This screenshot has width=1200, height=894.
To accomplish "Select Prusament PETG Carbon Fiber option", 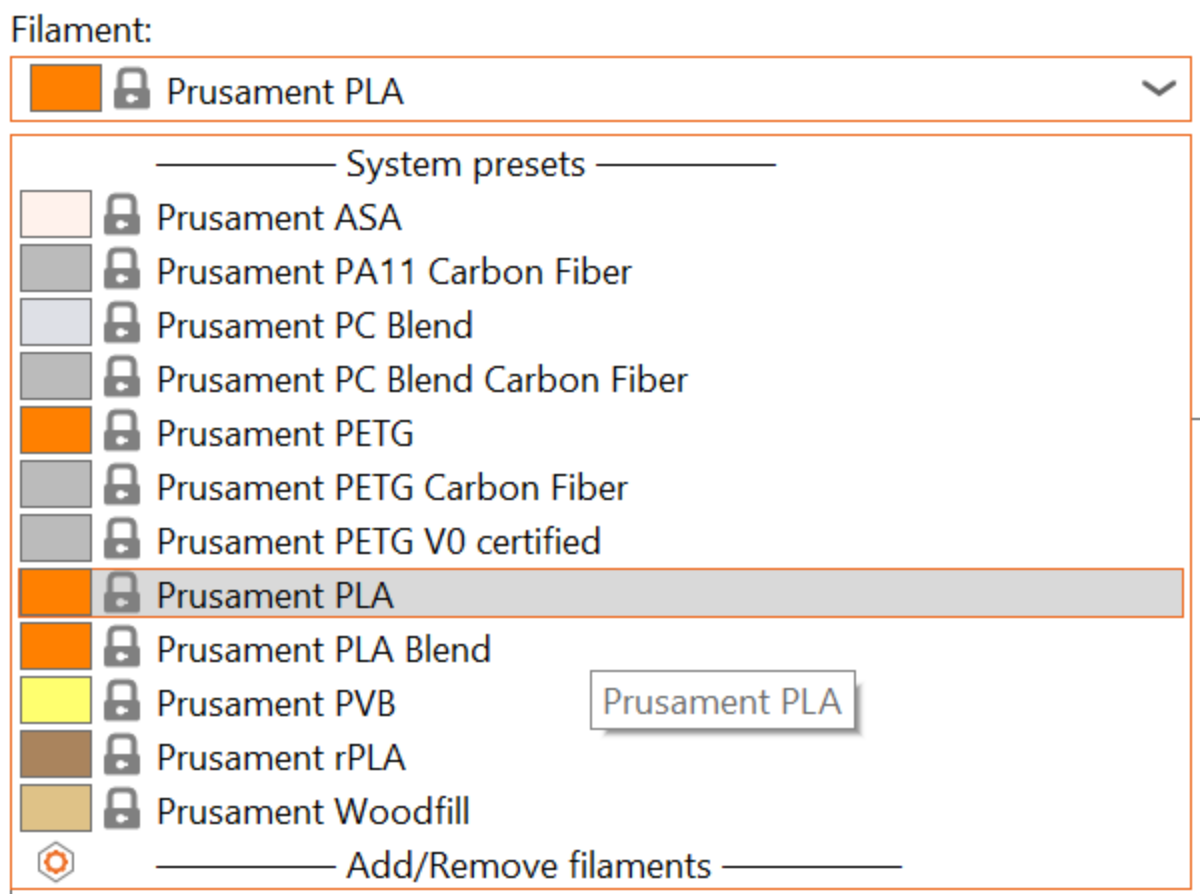I will 392,487.
